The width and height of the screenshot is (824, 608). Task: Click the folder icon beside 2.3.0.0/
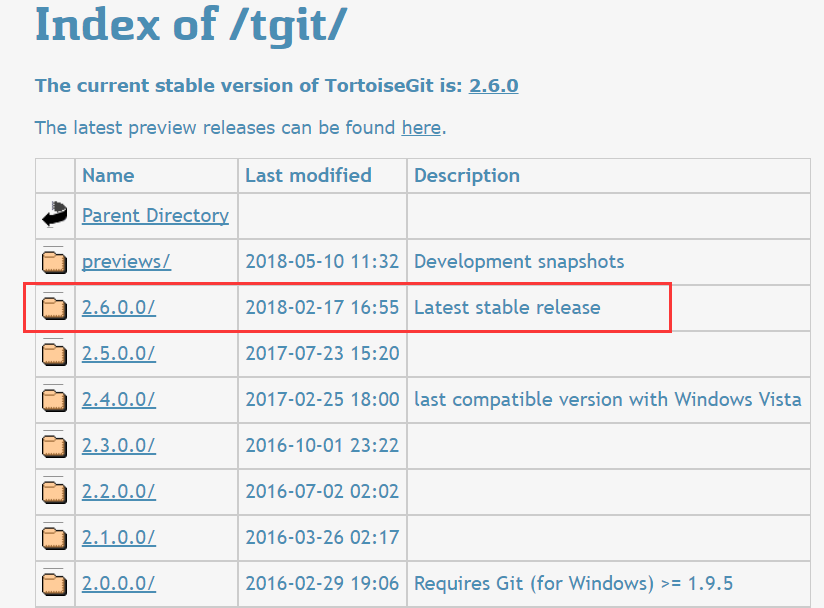tap(54, 446)
